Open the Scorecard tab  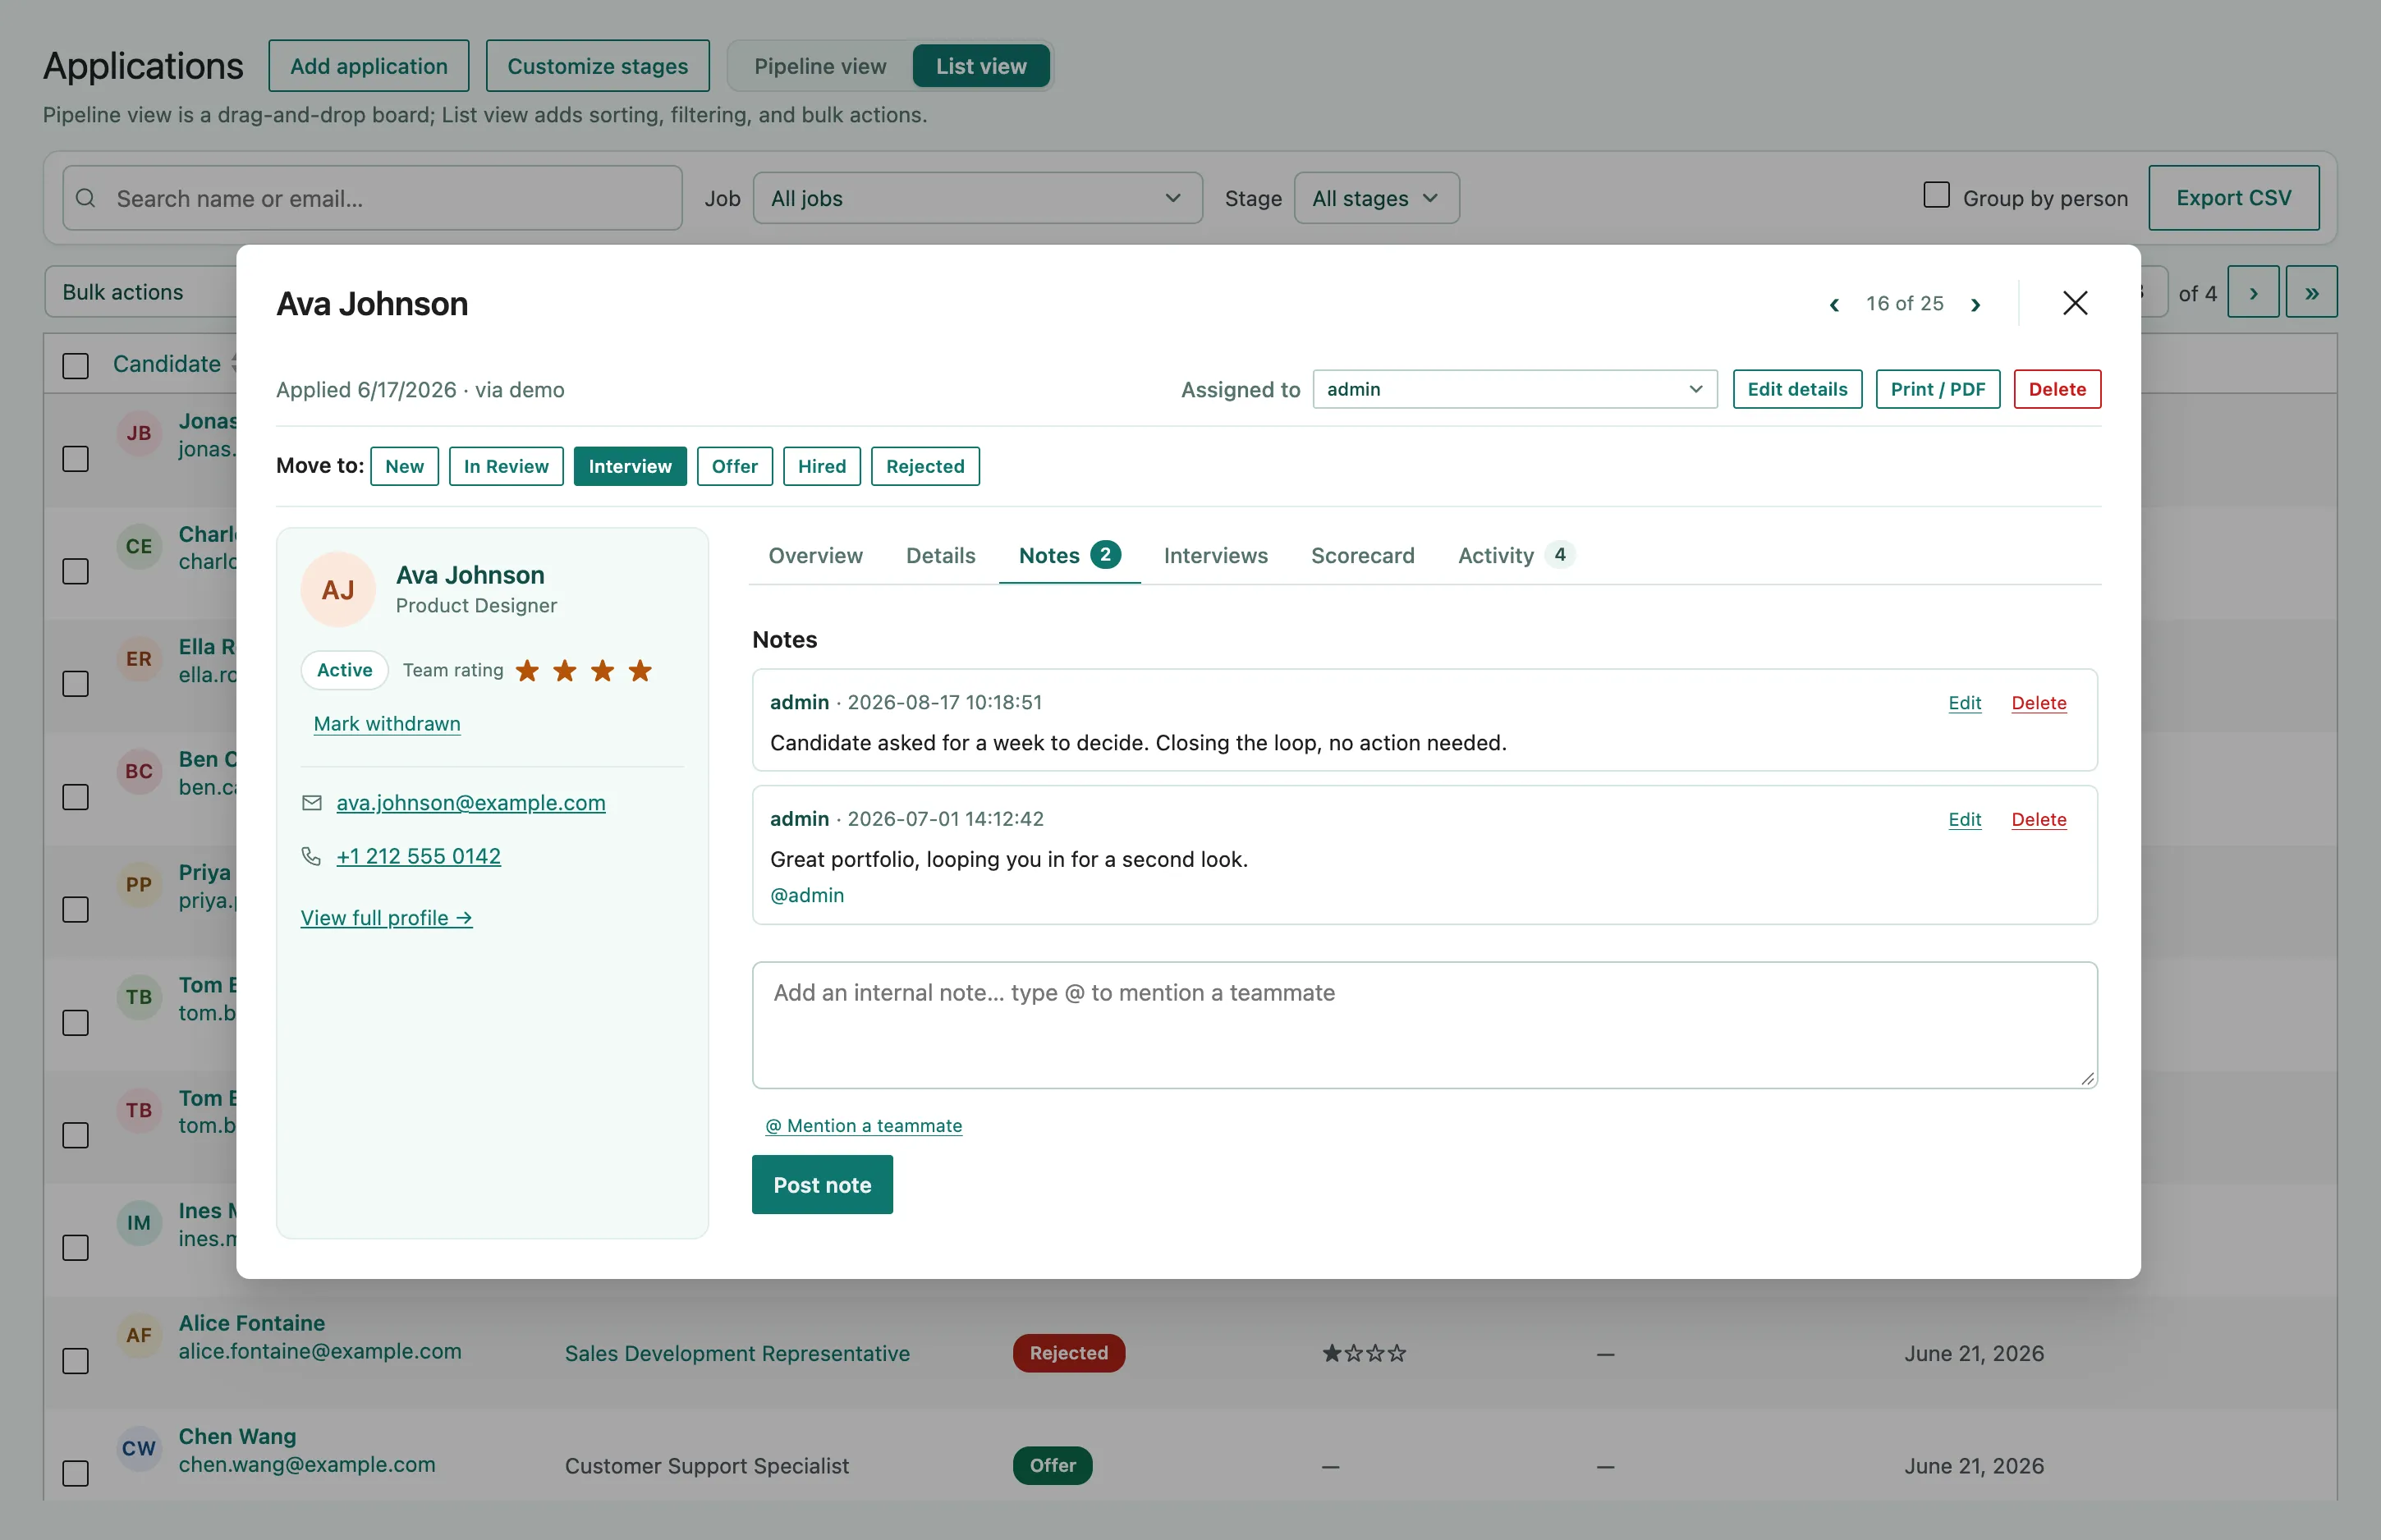(x=1362, y=555)
